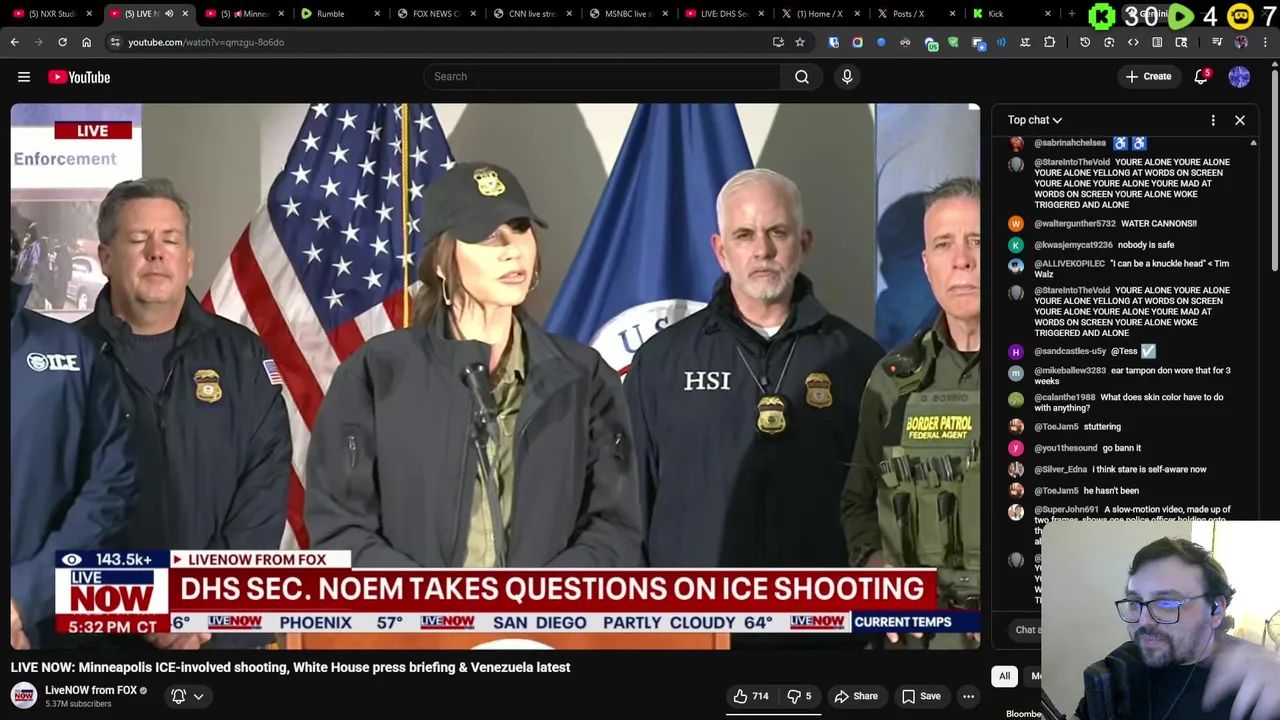Switch to the CNN live stream tab
Viewport: 1280px width, 720px height.
[x=531, y=14]
